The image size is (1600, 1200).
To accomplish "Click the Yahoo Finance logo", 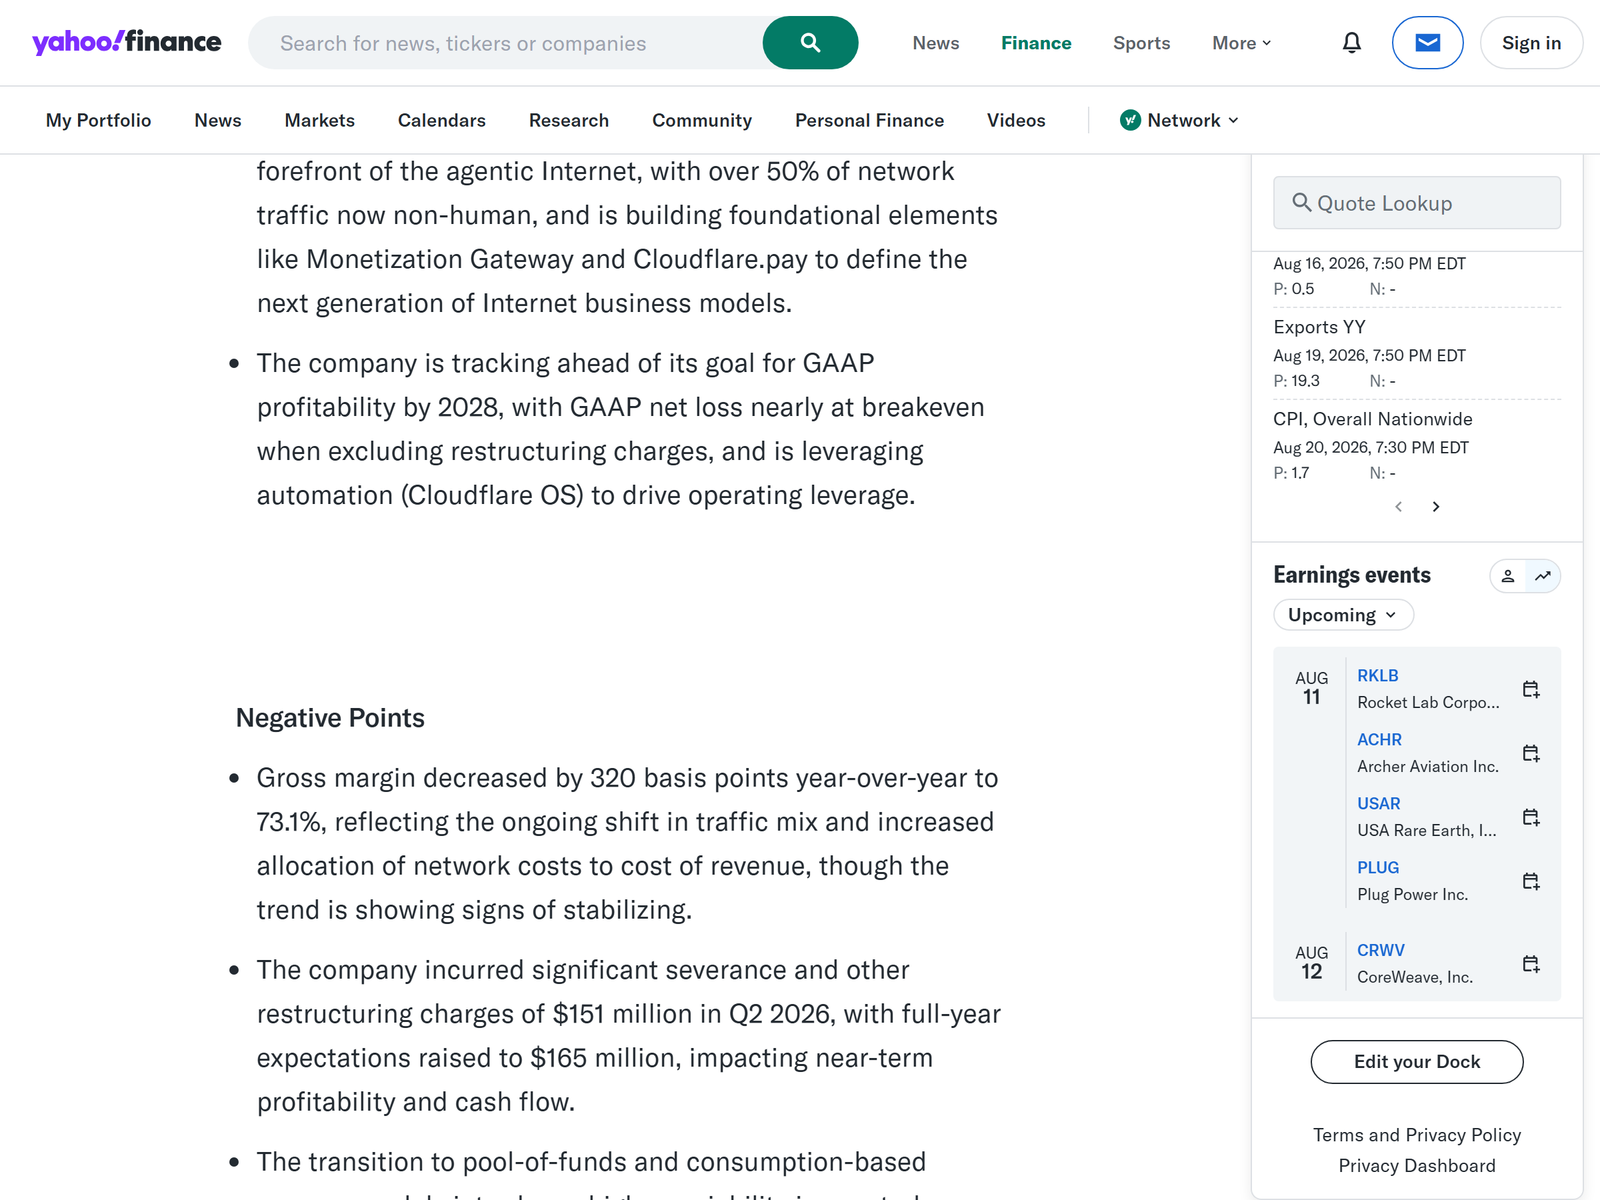I will click(127, 42).
